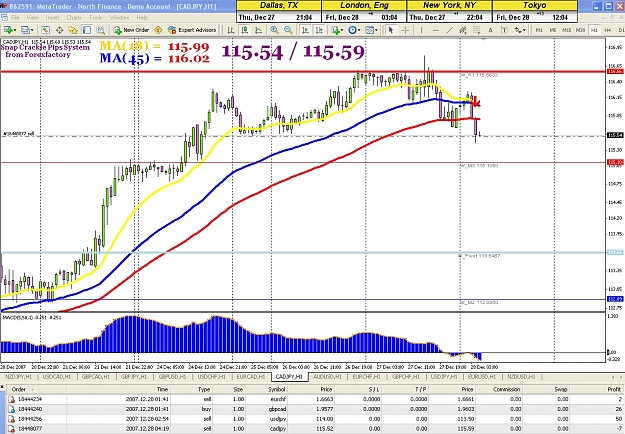Switch to M30 timeframe
Screen dimensions: 625x434
coord(580,30)
